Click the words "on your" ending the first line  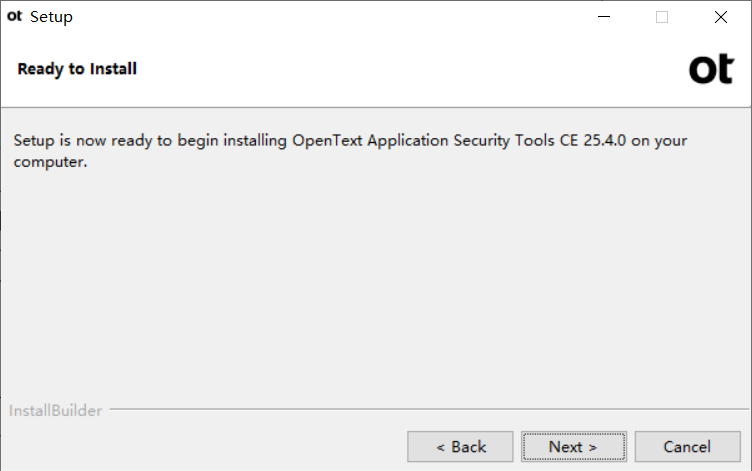659,141
